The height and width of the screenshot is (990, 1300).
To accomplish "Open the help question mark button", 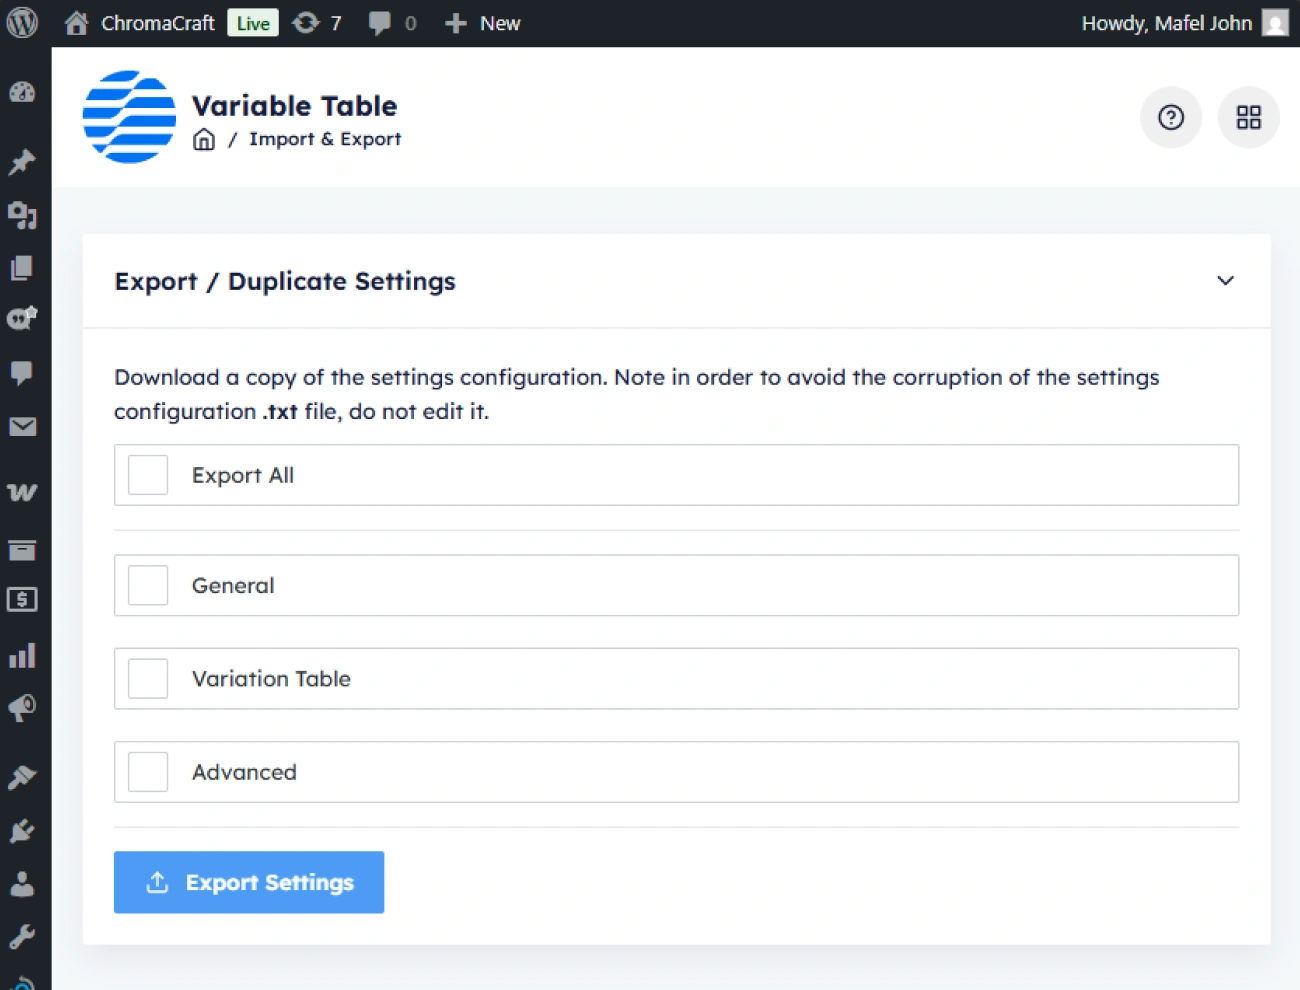I will point(1171,117).
